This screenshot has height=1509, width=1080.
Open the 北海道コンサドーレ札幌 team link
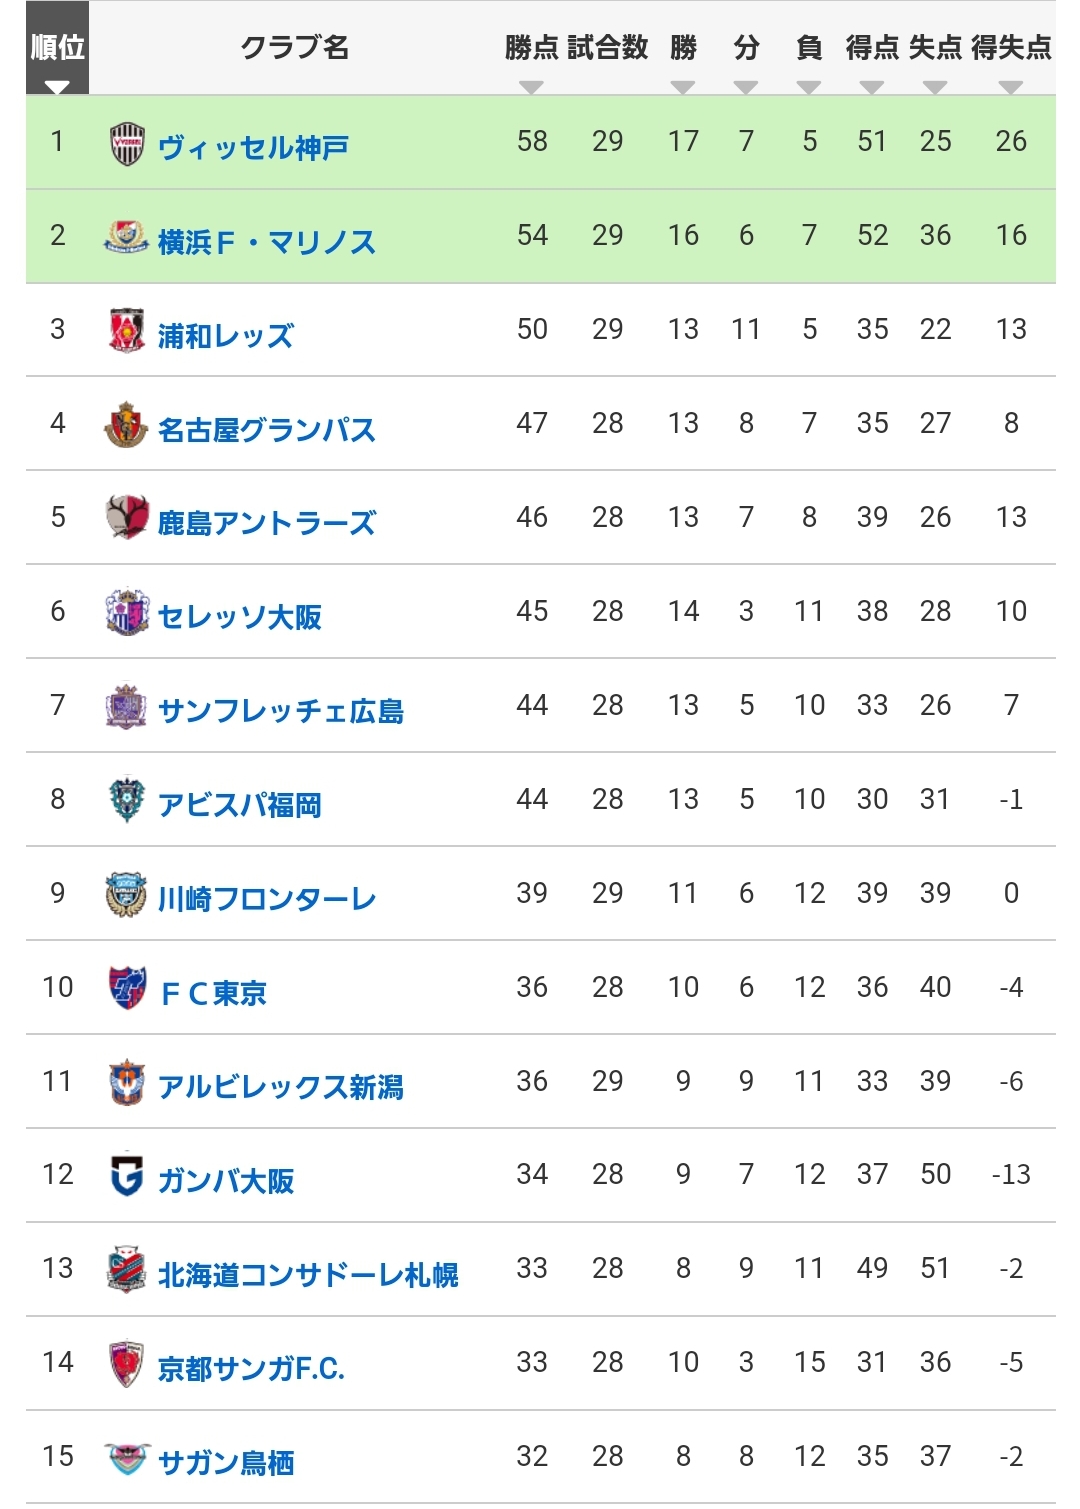click(x=308, y=1275)
